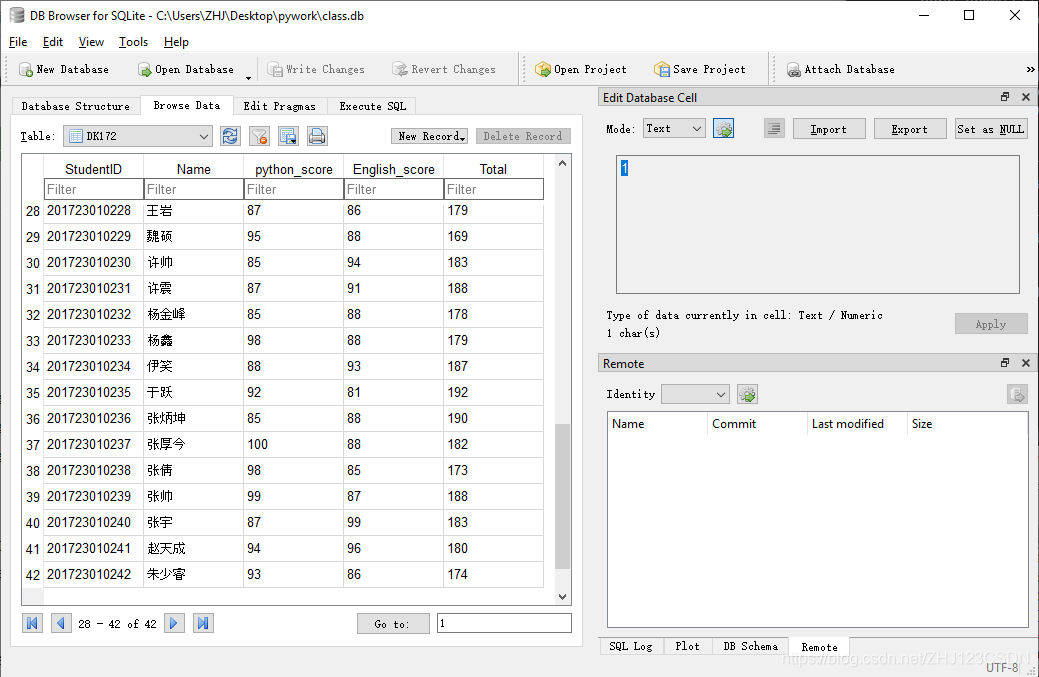Viewport: 1039px width, 677px height.
Task: Open the Table selector dropdown DK172
Action: [138, 136]
